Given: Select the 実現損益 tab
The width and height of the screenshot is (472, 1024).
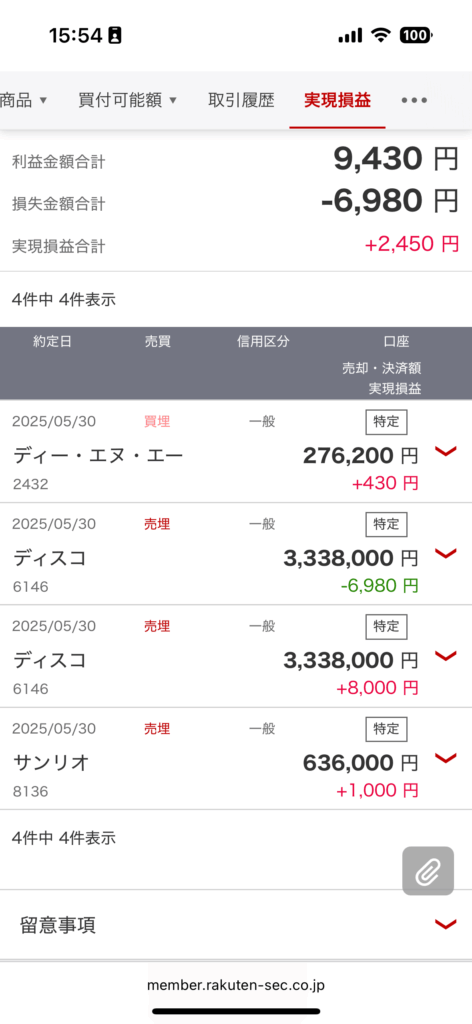Looking at the screenshot, I should click(x=338, y=101).
